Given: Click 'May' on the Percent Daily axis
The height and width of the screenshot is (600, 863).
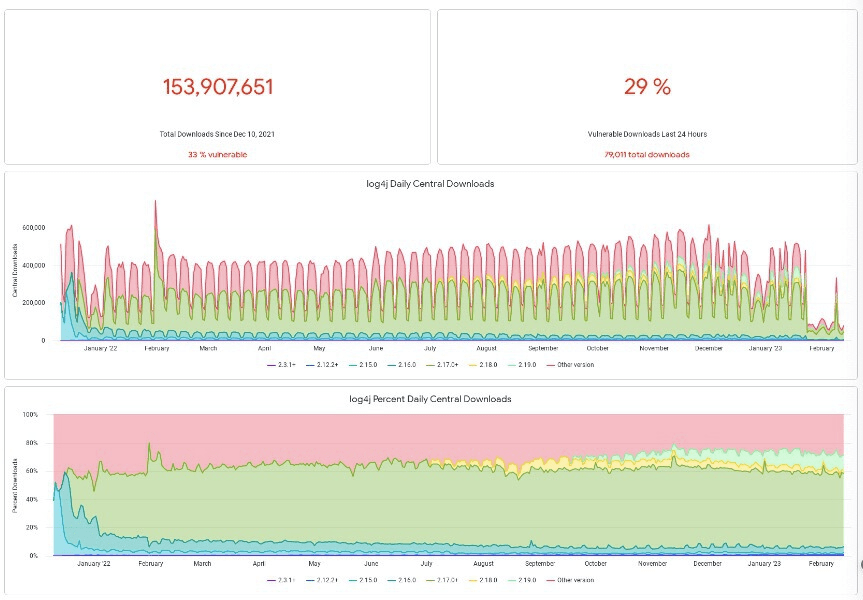Looking at the screenshot, I should (x=314, y=564).
